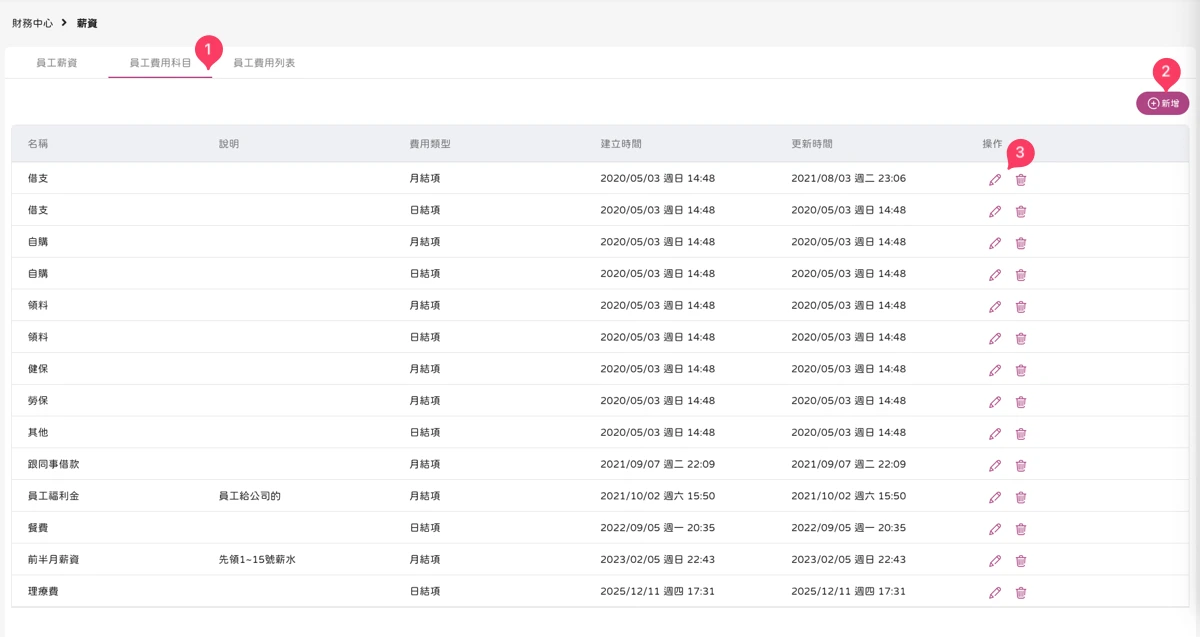
Task: Click the description text 員工給公司的
Action: click(250, 496)
